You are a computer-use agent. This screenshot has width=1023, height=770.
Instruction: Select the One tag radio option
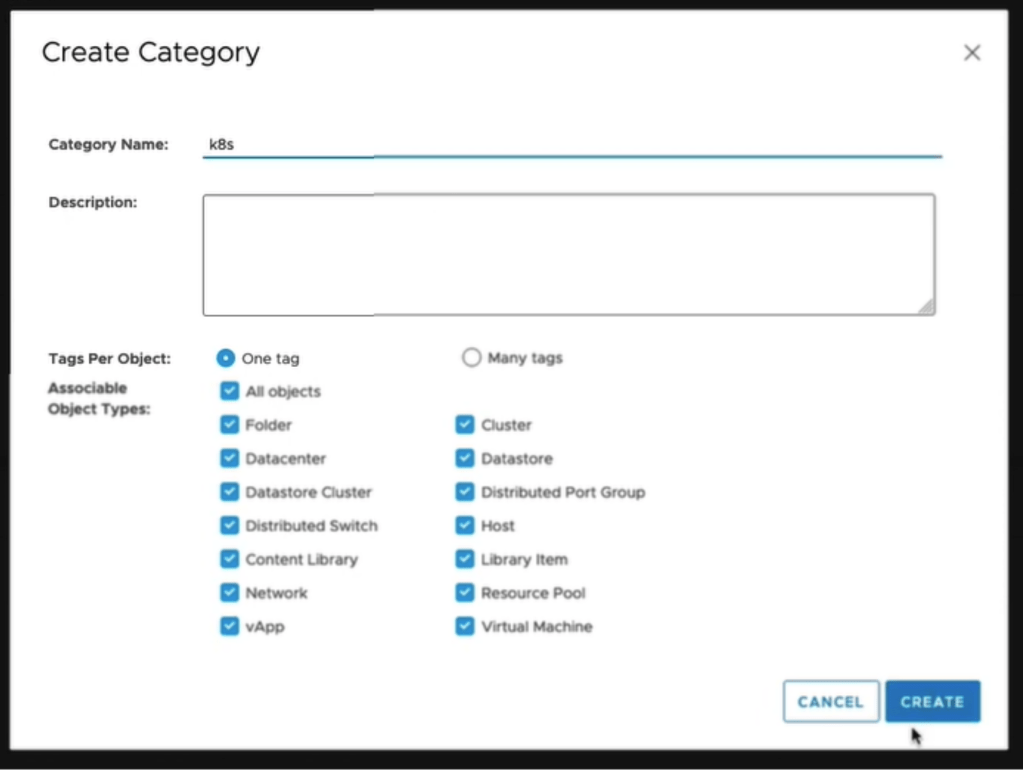(226, 358)
